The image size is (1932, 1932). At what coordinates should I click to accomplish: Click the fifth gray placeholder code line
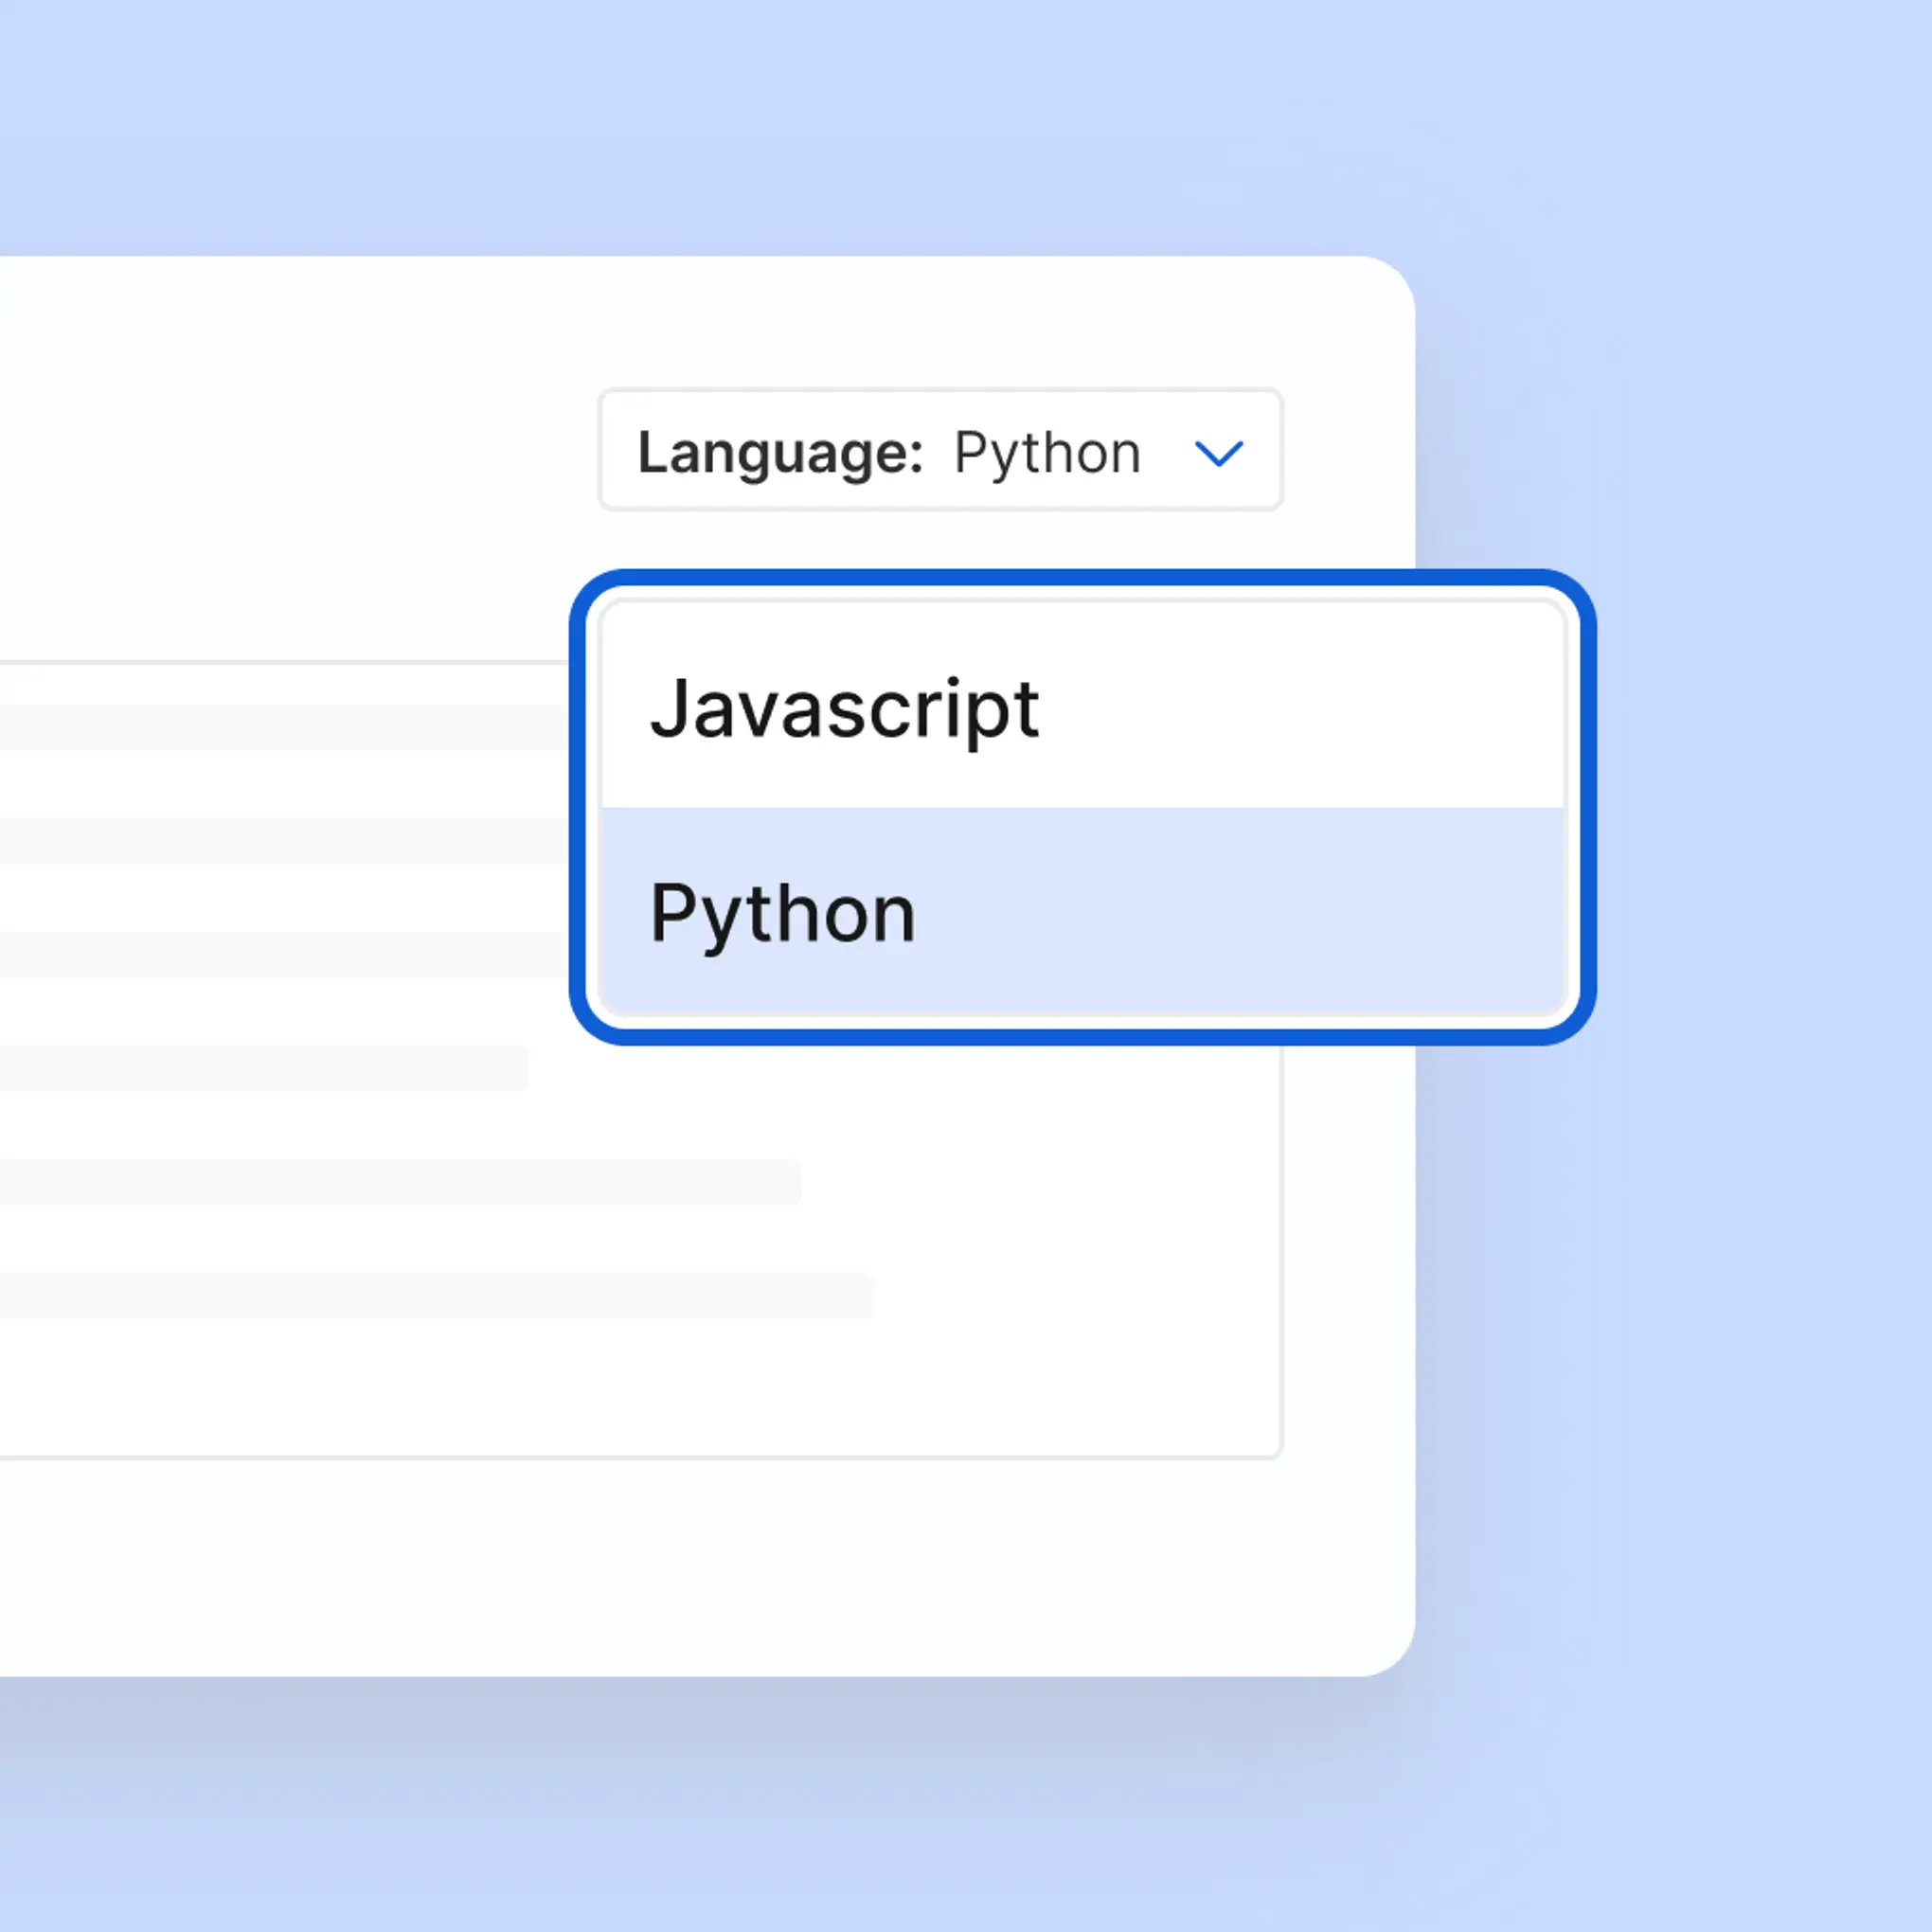pos(400,1182)
